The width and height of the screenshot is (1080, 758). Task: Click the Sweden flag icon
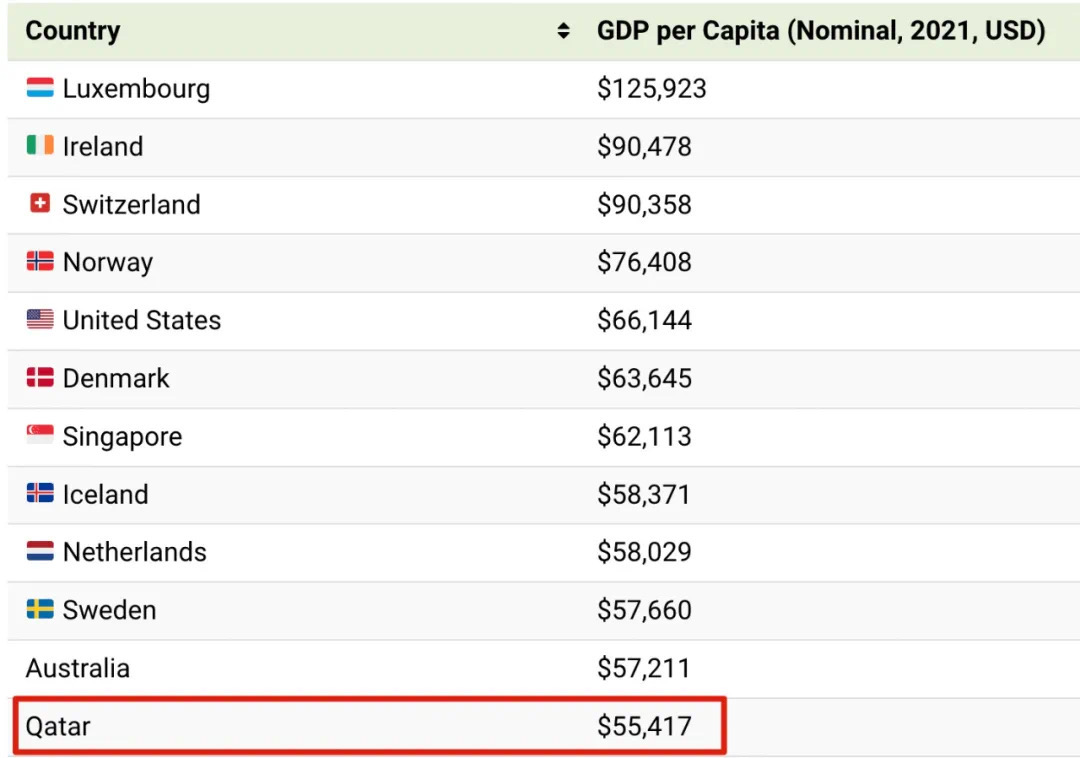[40, 610]
